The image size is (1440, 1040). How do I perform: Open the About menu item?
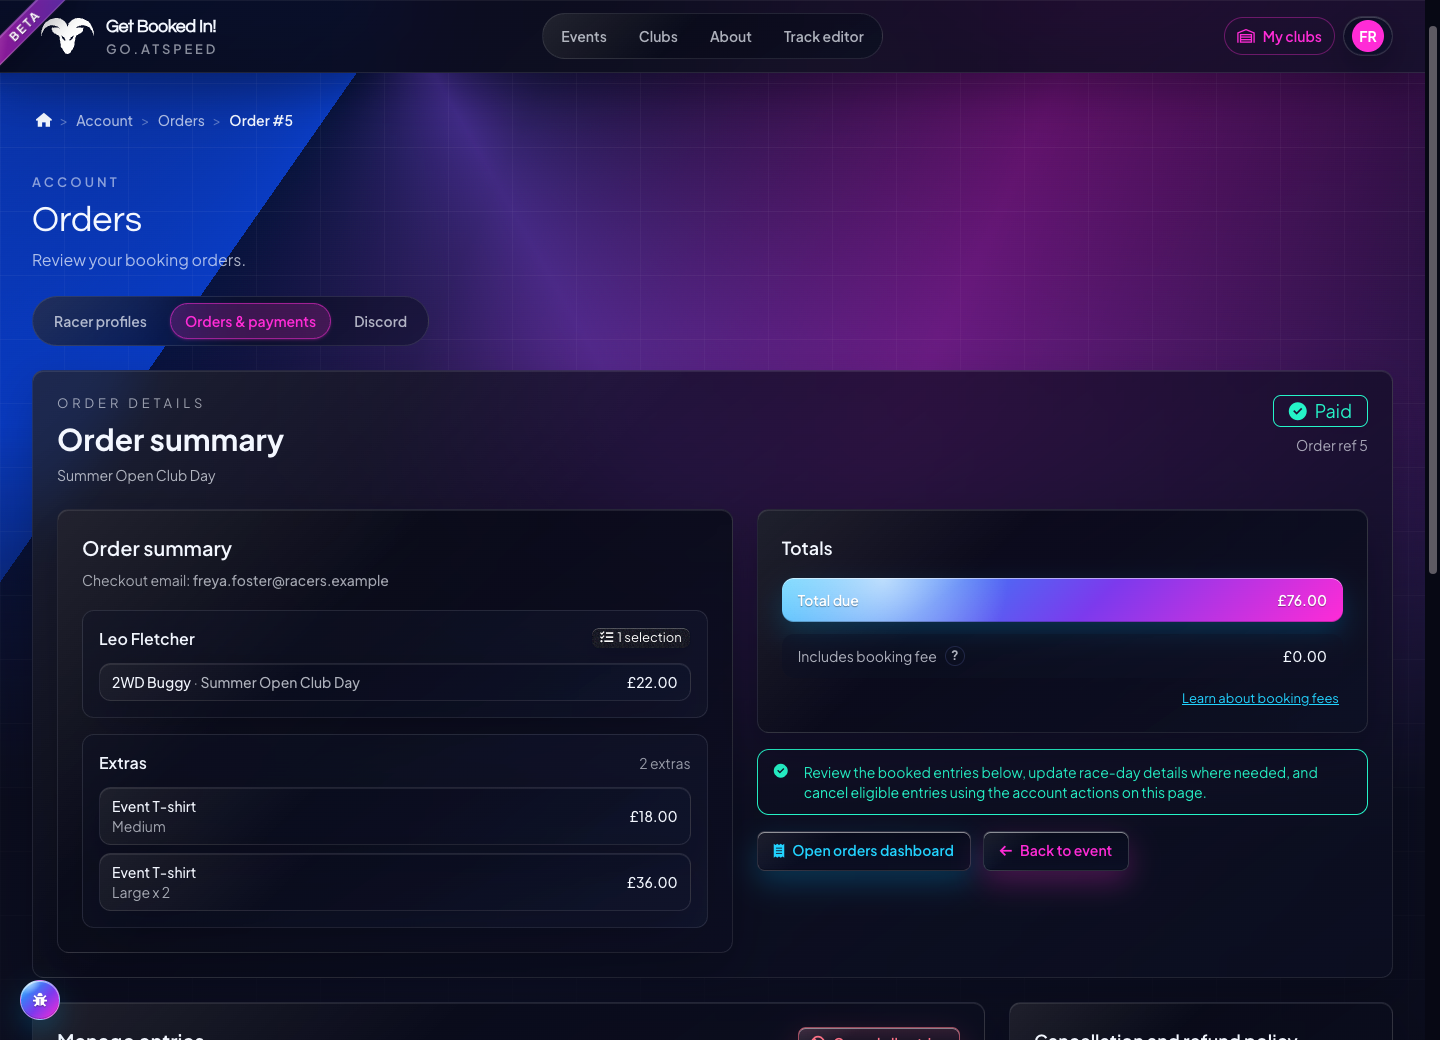pyautogui.click(x=731, y=37)
